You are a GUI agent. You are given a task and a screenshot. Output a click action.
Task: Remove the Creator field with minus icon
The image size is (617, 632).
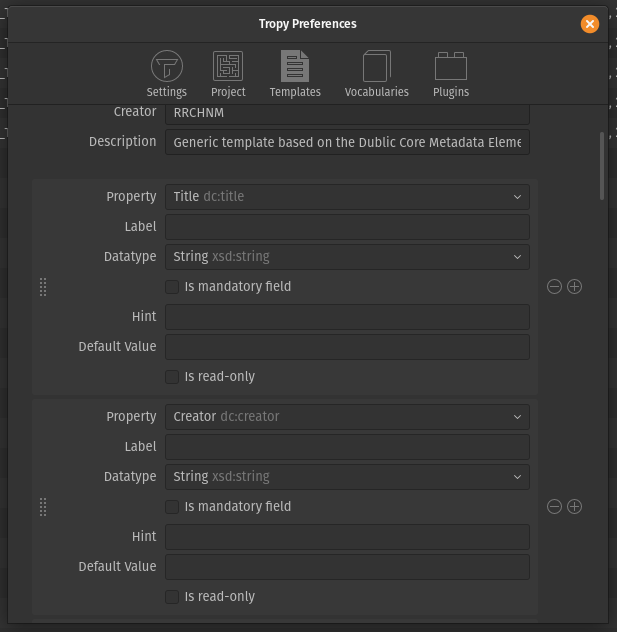(554, 507)
